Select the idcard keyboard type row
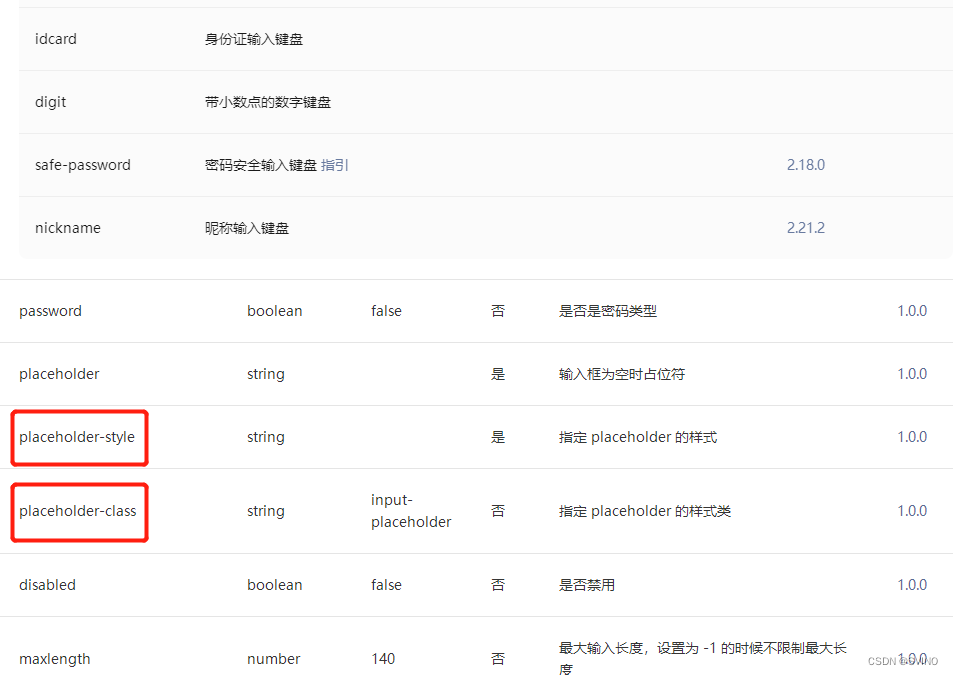The width and height of the screenshot is (953, 675). point(55,38)
